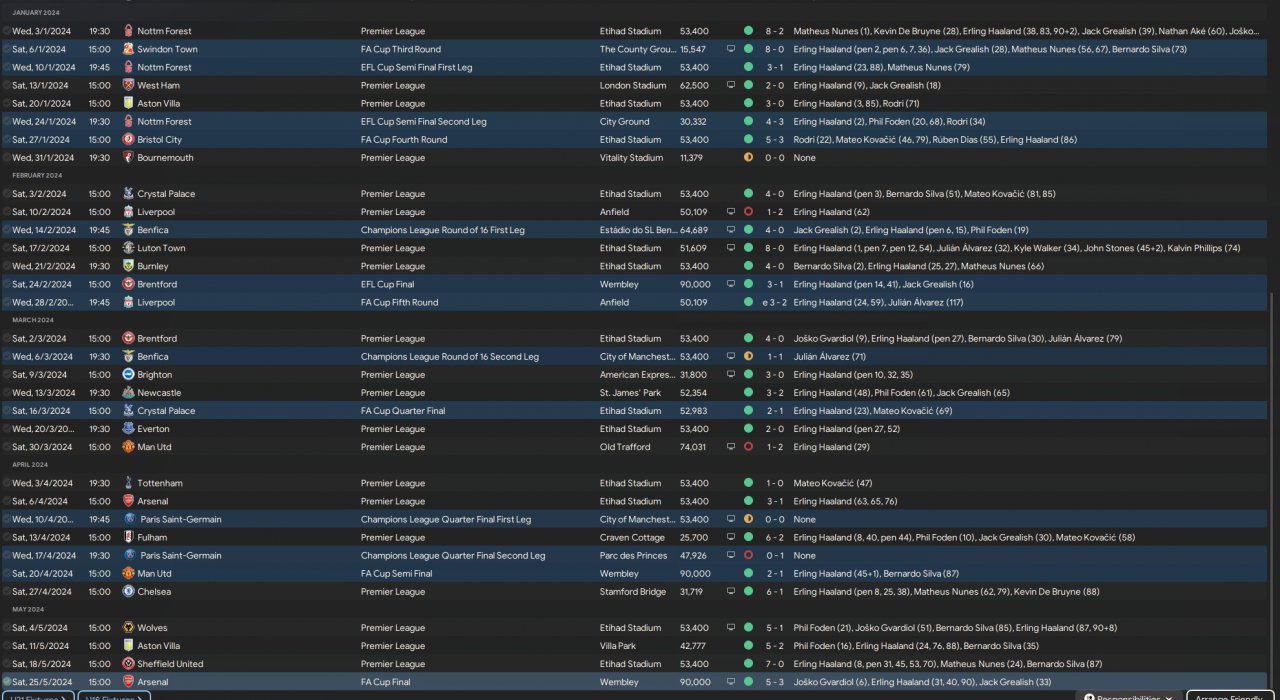Viewport: 1280px width, 700px height.
Task: Click the red loss indicator for Man Utd 30/3/2024
Action: tap(748, 447)
